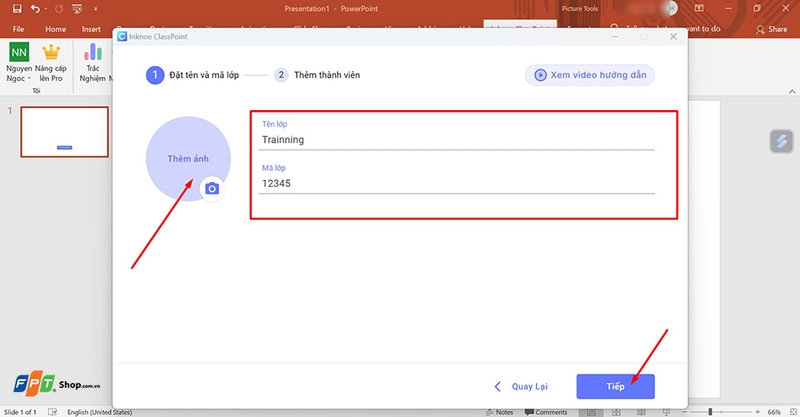Switch to the Home ribbon tab
800x417 pixels.
click(x=55, y=29)
